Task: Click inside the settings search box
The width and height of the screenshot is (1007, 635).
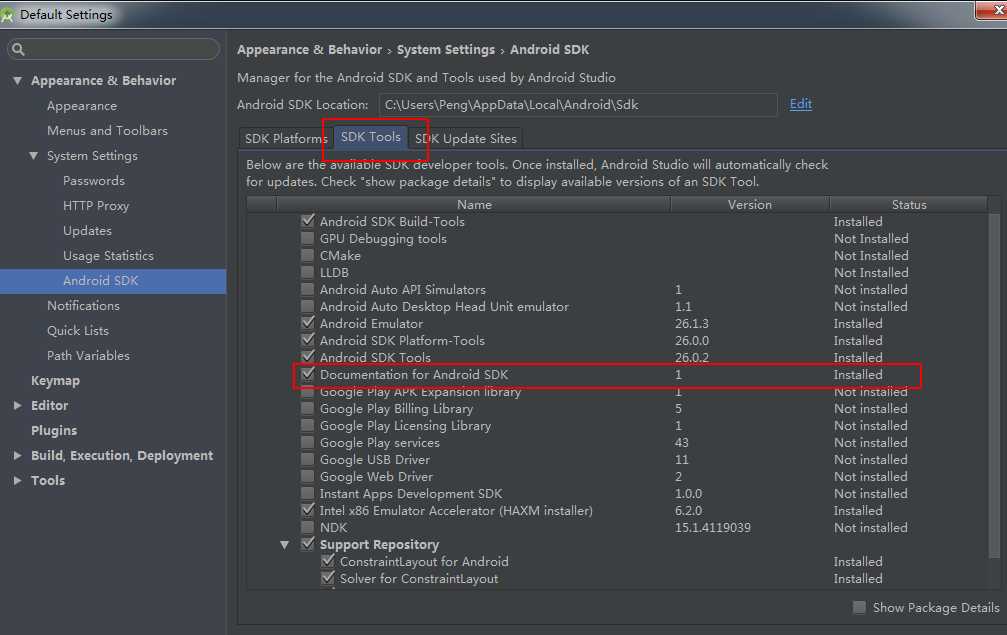Action: [x=113, y=49]
